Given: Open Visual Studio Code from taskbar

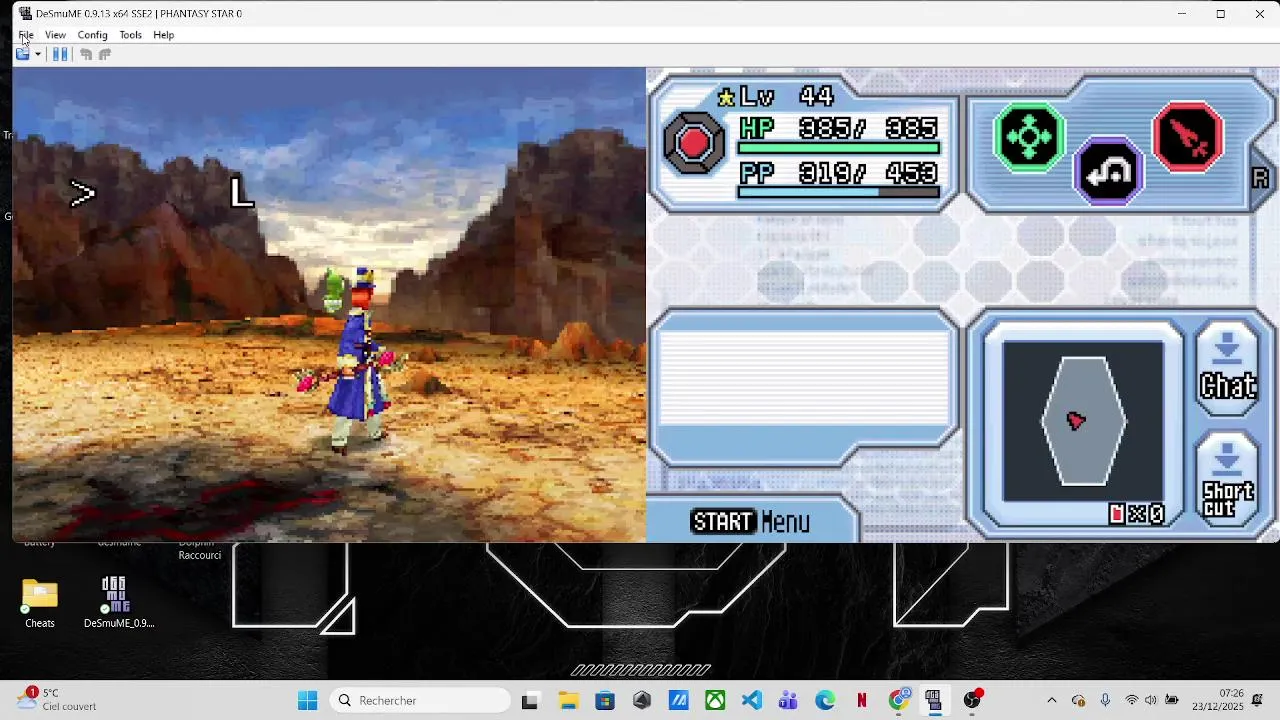Looking at the screenshot, I should tap(752, 701).
